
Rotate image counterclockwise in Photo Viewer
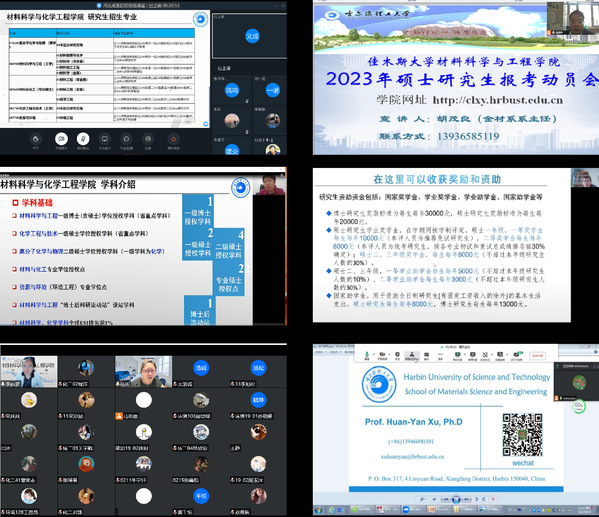pyautogui.click(x=476, y=499)
